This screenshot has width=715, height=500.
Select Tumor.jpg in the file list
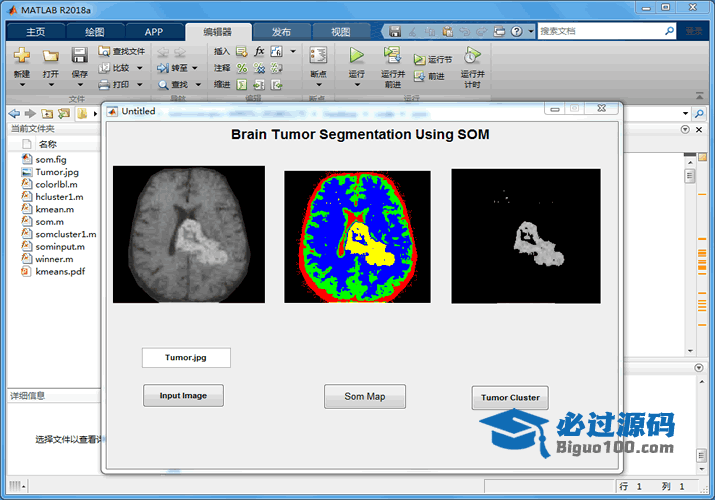coord(57,172)
